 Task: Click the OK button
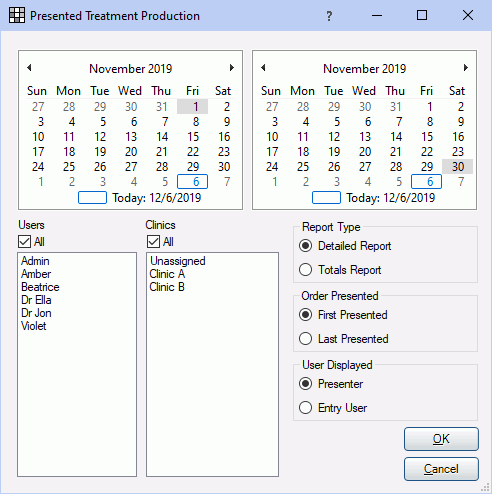(x=441, y=439)
